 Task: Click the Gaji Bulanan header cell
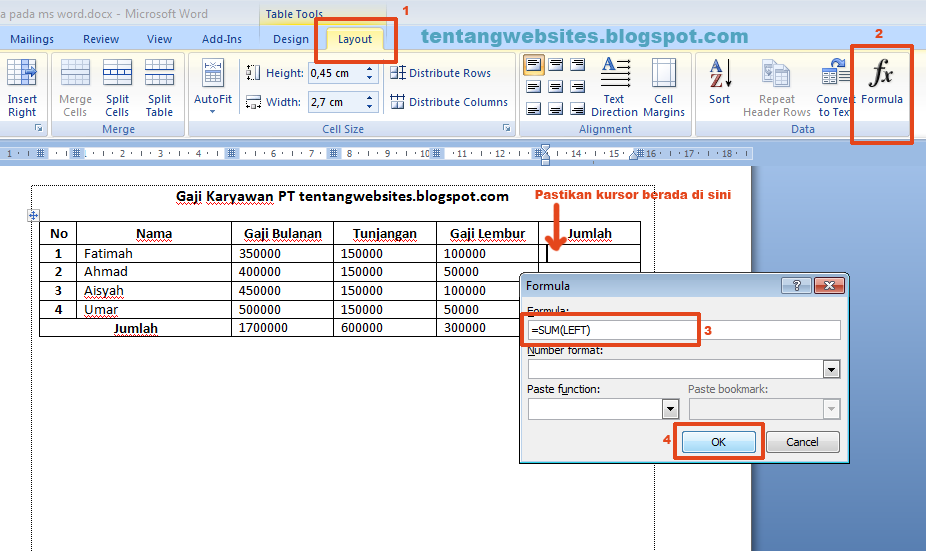[x=282, y=234]
